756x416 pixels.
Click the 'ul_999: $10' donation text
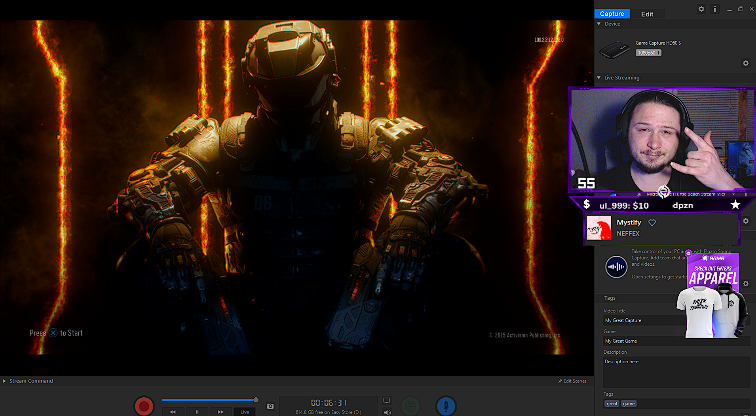click(624, 205)
